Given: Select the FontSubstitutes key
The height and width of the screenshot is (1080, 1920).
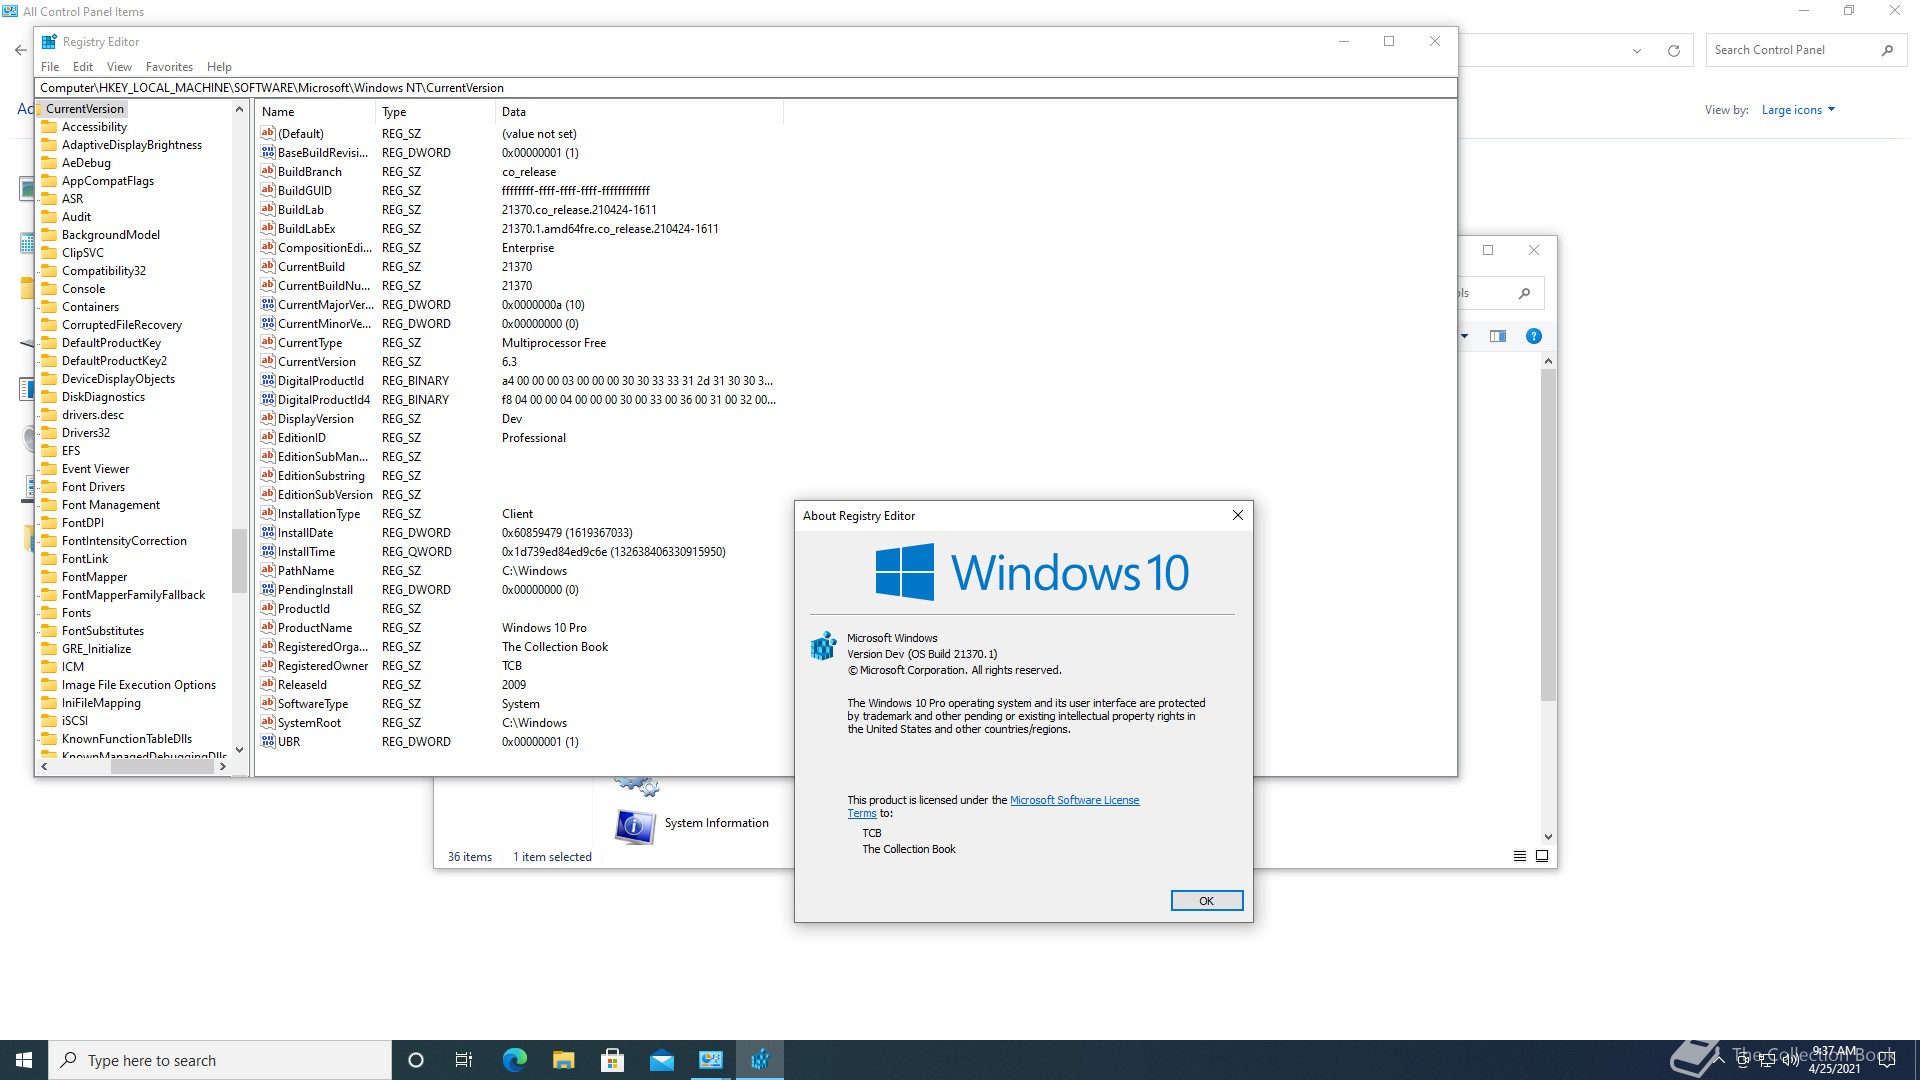Looking at the screenshot, I should click(x=103, y=631).
